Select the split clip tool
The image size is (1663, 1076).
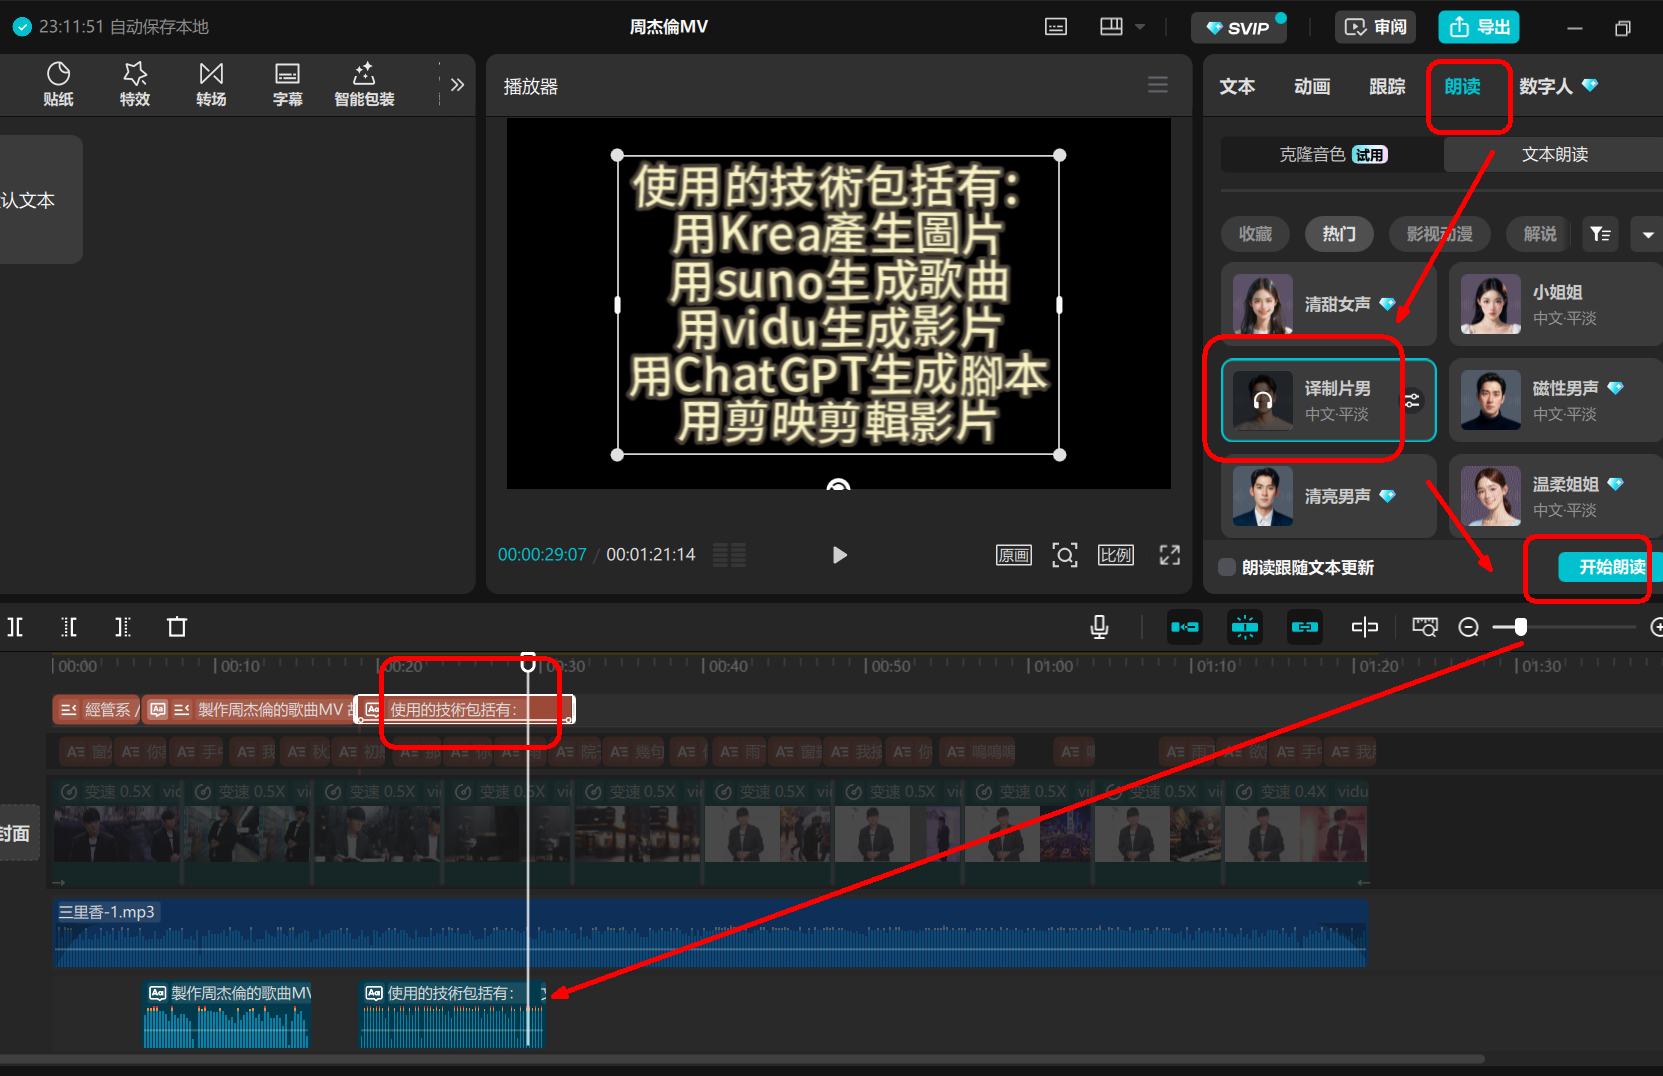[x=15, y=627]
